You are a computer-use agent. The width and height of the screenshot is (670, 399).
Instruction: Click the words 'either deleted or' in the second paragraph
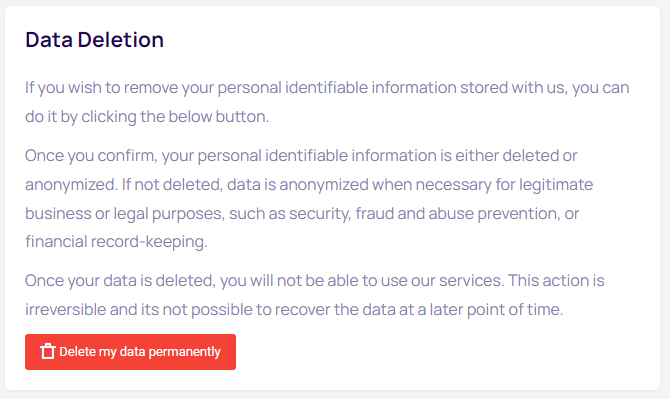click(x=516, y=156)
